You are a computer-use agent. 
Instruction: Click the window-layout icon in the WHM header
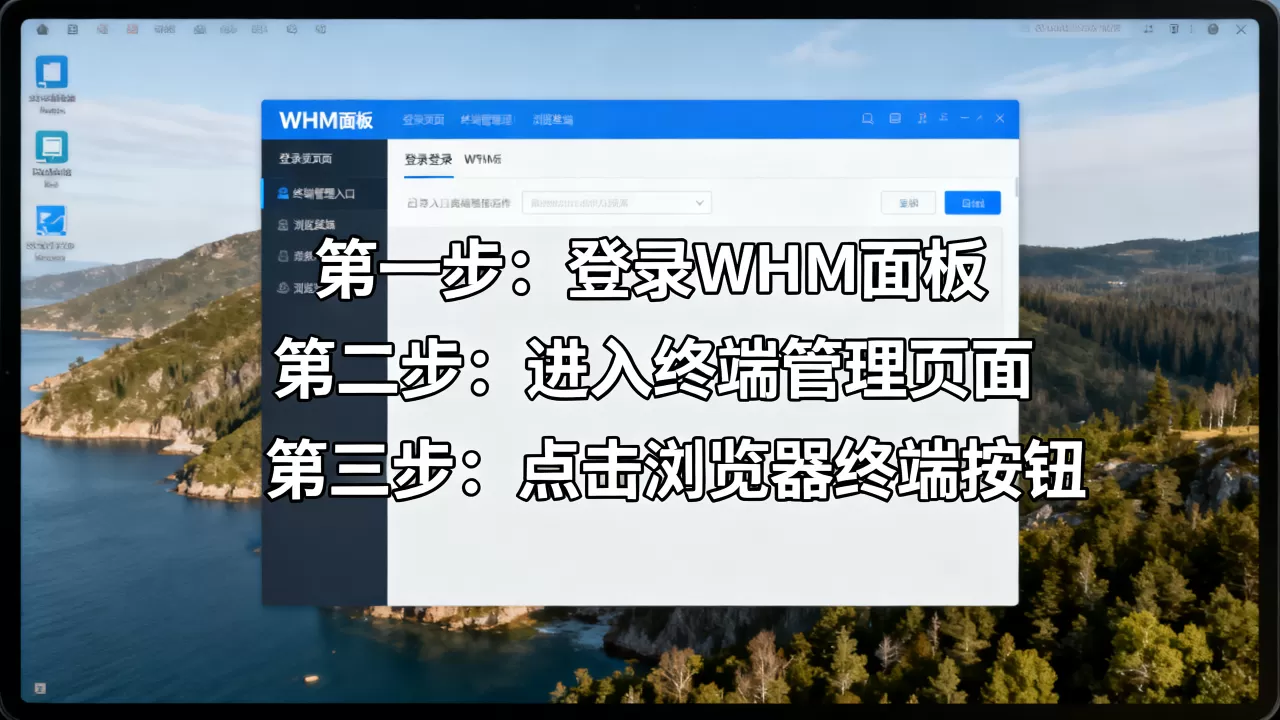pos(895,119)
